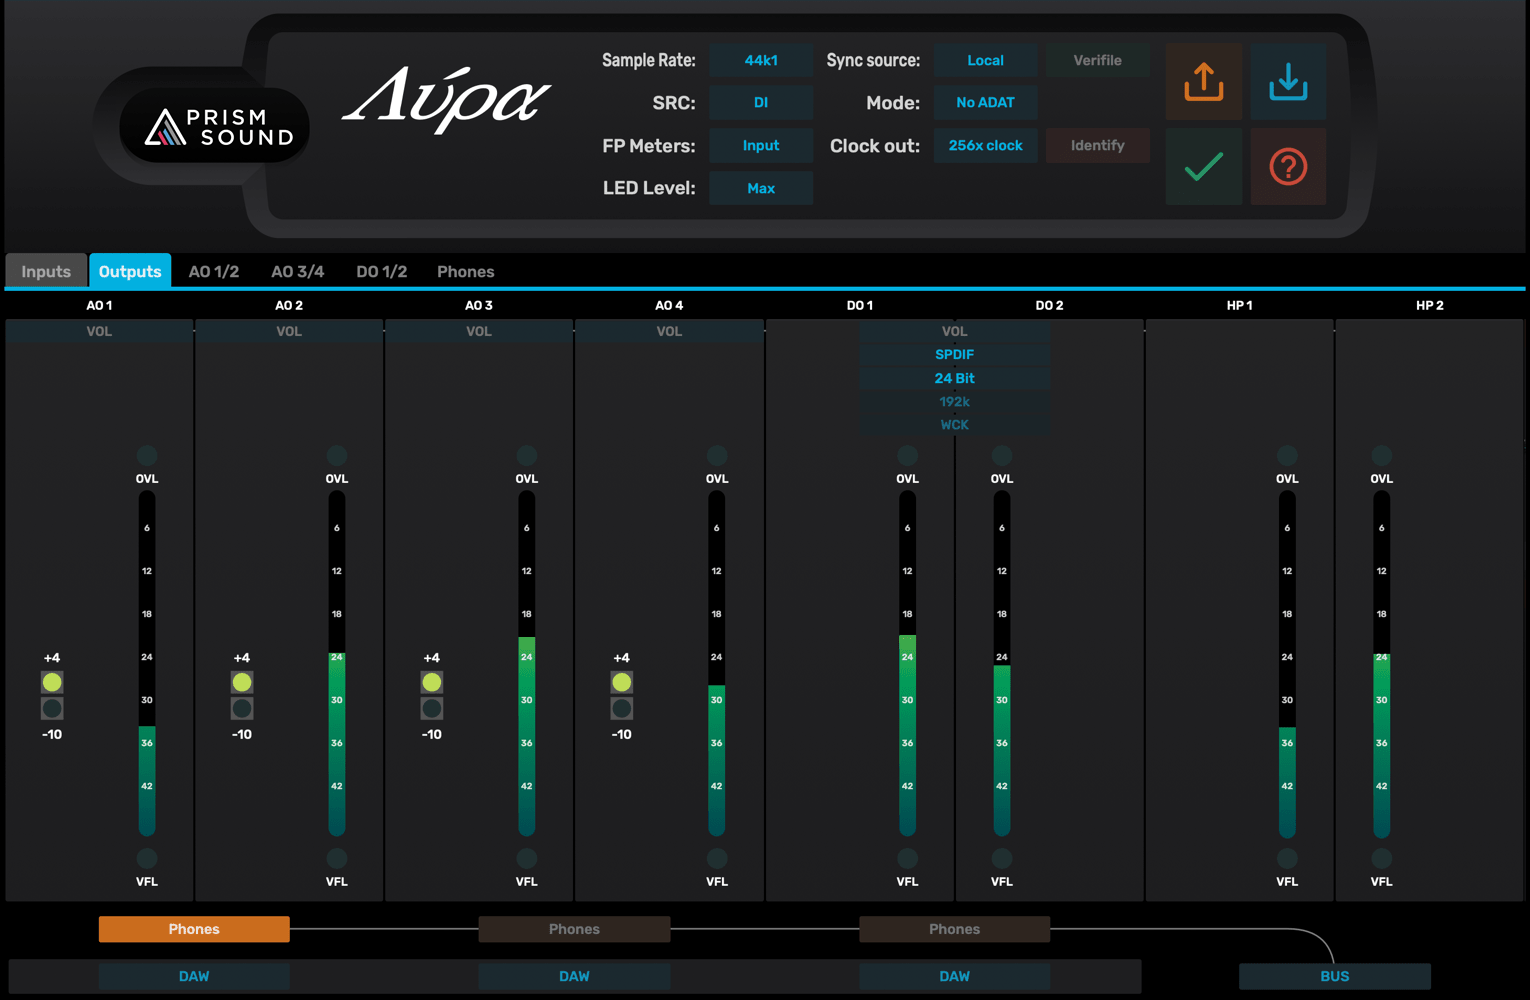The width and height of the screenshot is (1530, 1000).
Task: Toggle the VFL indicator on AO 1
Action: pos(147,858)
